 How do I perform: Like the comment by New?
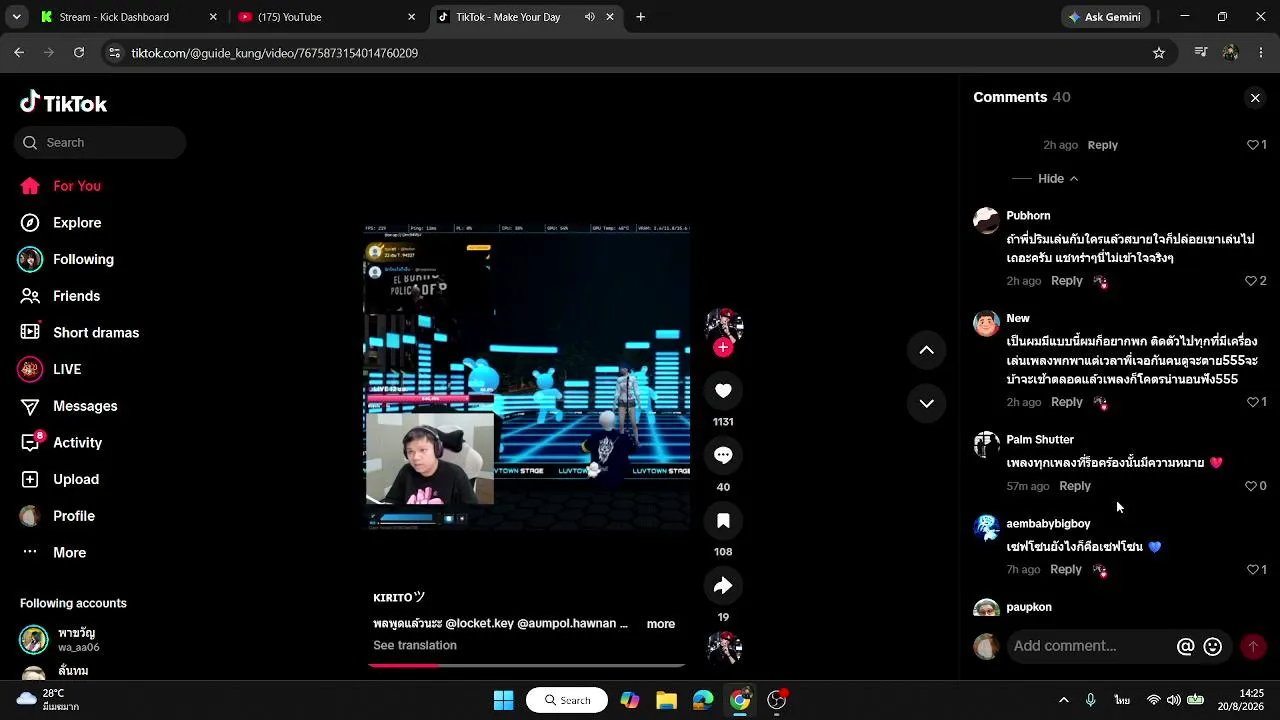[x=1252, y=402]
